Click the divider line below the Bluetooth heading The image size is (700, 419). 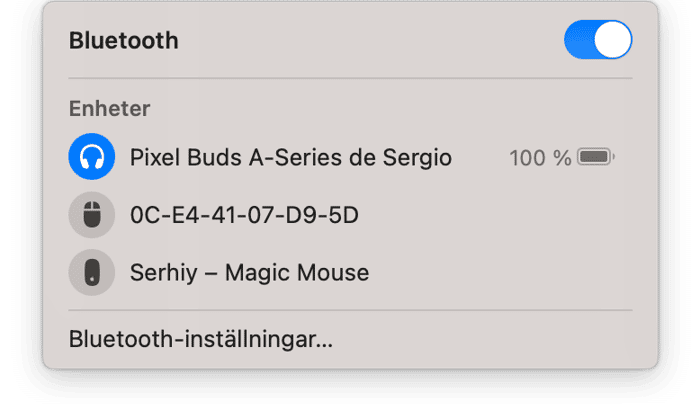pyautogui.click(x=350, y=78)
